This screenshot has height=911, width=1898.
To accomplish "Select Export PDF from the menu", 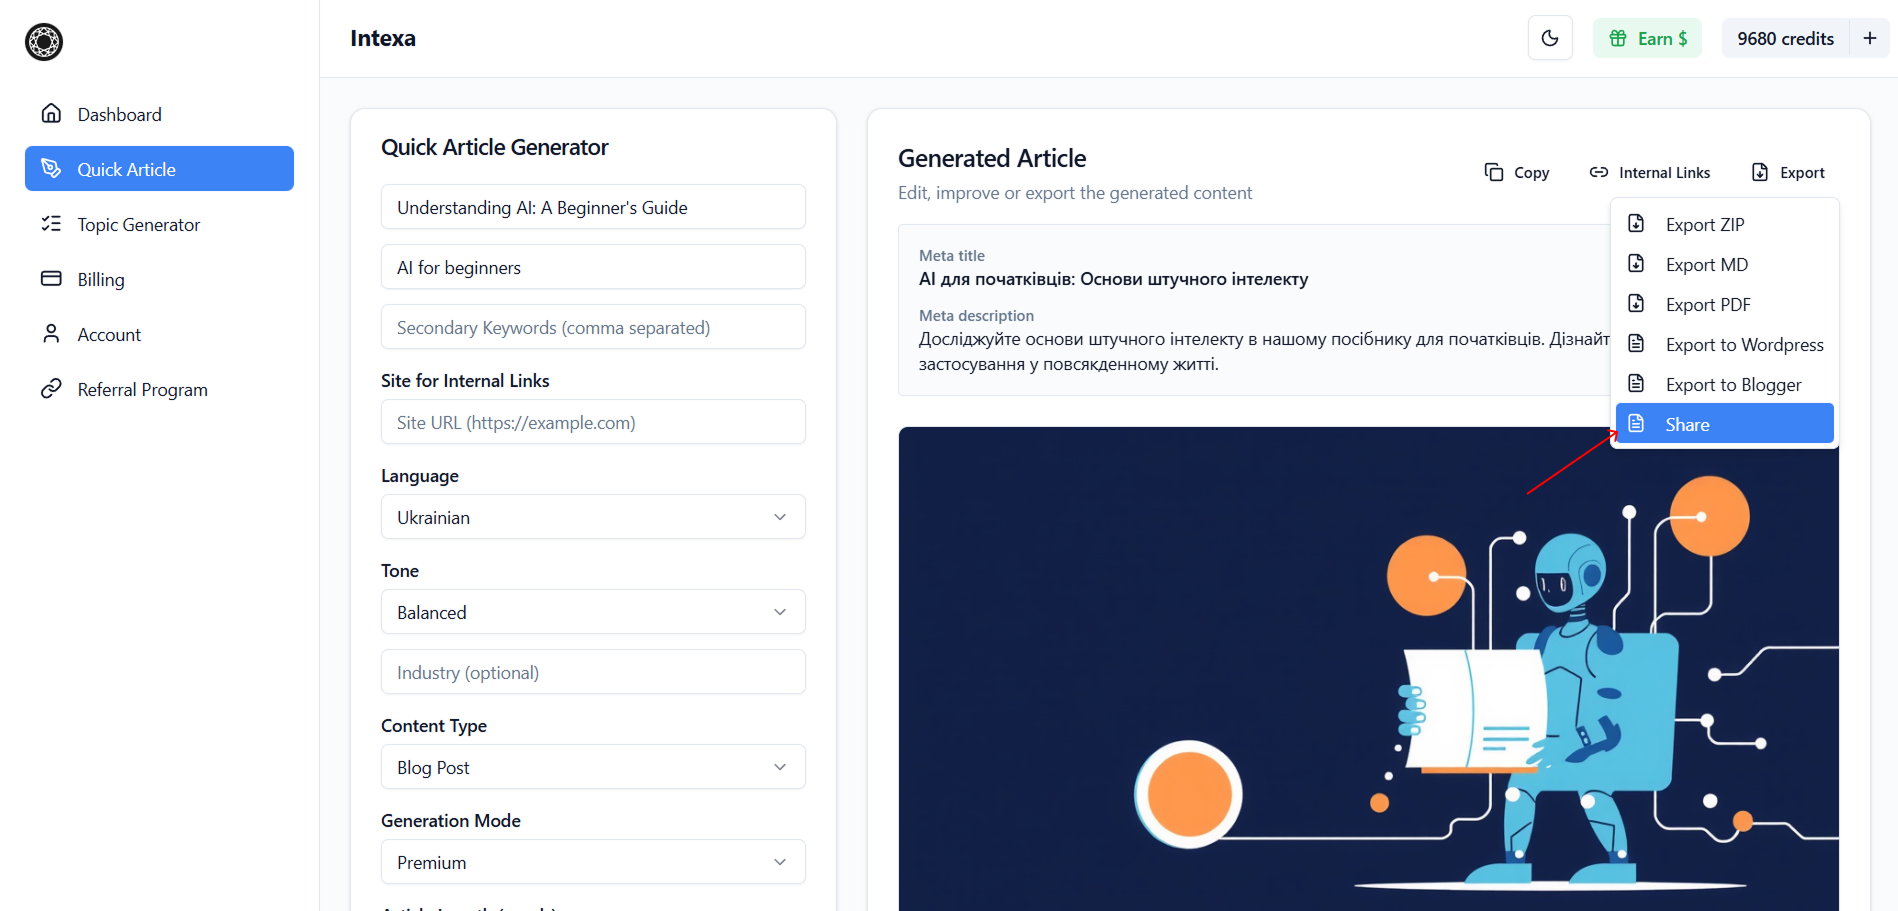I will [x=1707, y=304].
